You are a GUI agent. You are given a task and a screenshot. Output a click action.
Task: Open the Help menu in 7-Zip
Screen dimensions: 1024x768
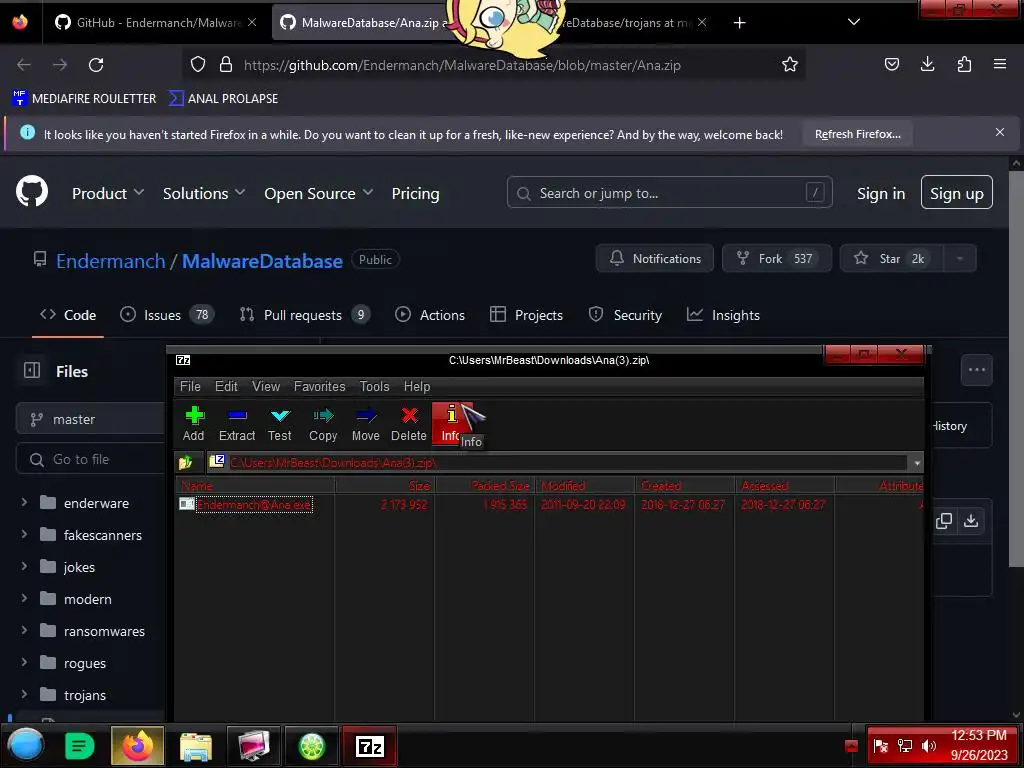(x=417, y=387)
